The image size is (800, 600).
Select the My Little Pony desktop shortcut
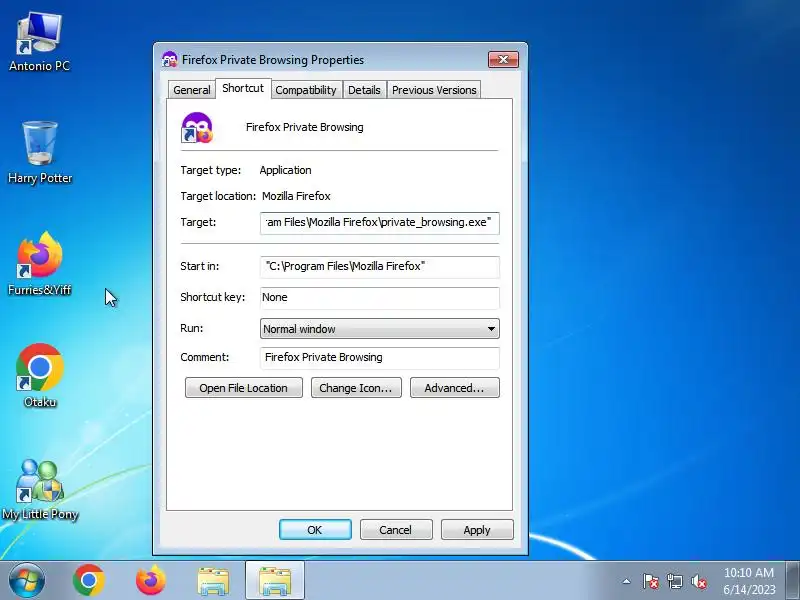tap(40, 489)
